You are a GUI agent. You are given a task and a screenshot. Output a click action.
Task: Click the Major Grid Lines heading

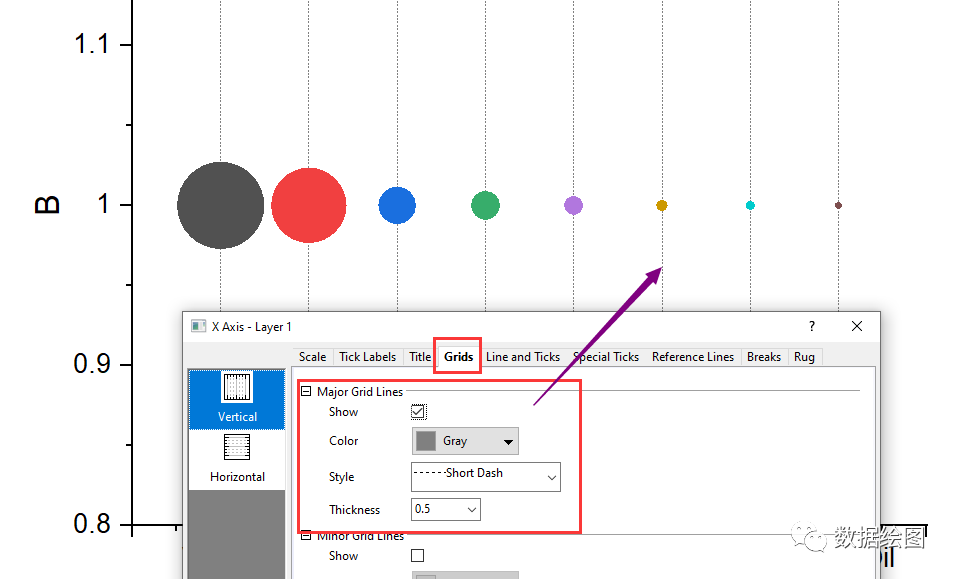tap(360, 391)
